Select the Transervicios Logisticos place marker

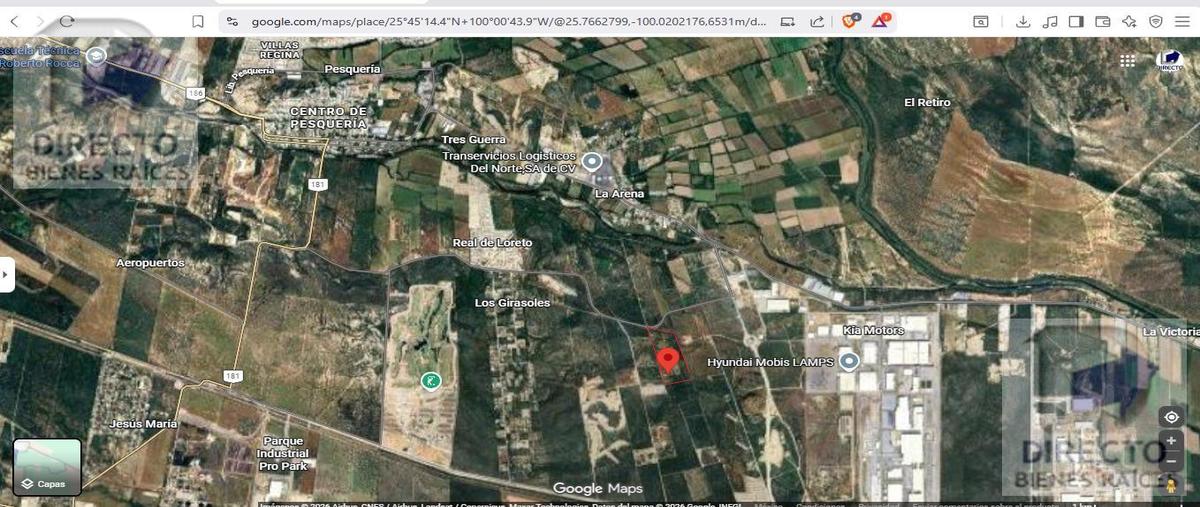[x=592, y=161]
